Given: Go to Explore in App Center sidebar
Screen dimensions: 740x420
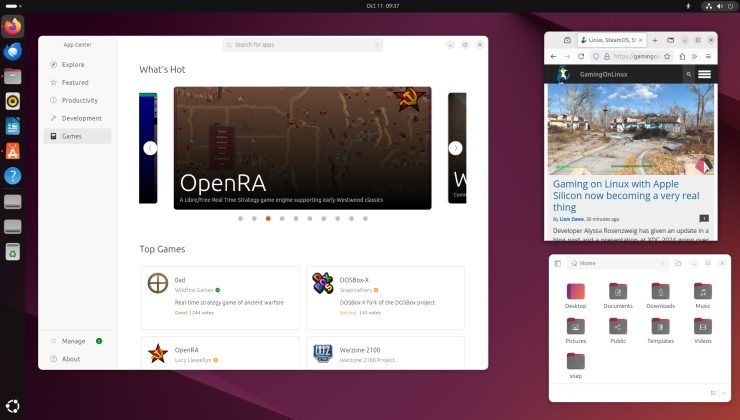Looking at the screenshot, I should pos(77,65).
